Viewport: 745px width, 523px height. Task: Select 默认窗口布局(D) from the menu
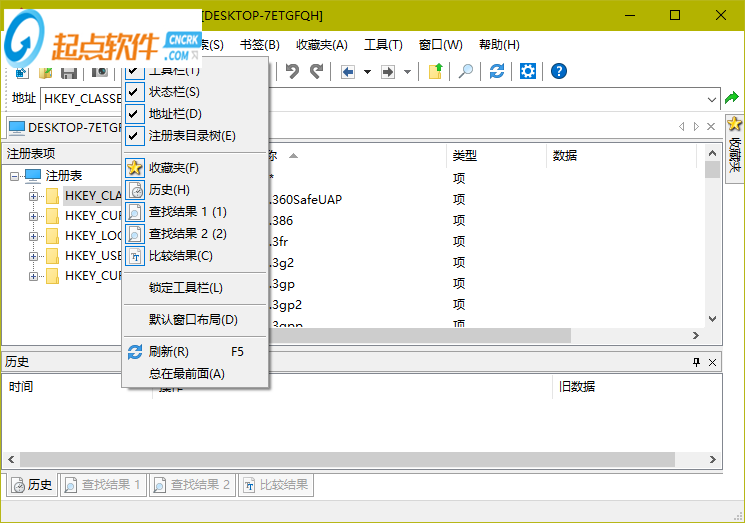pos(193,320)
